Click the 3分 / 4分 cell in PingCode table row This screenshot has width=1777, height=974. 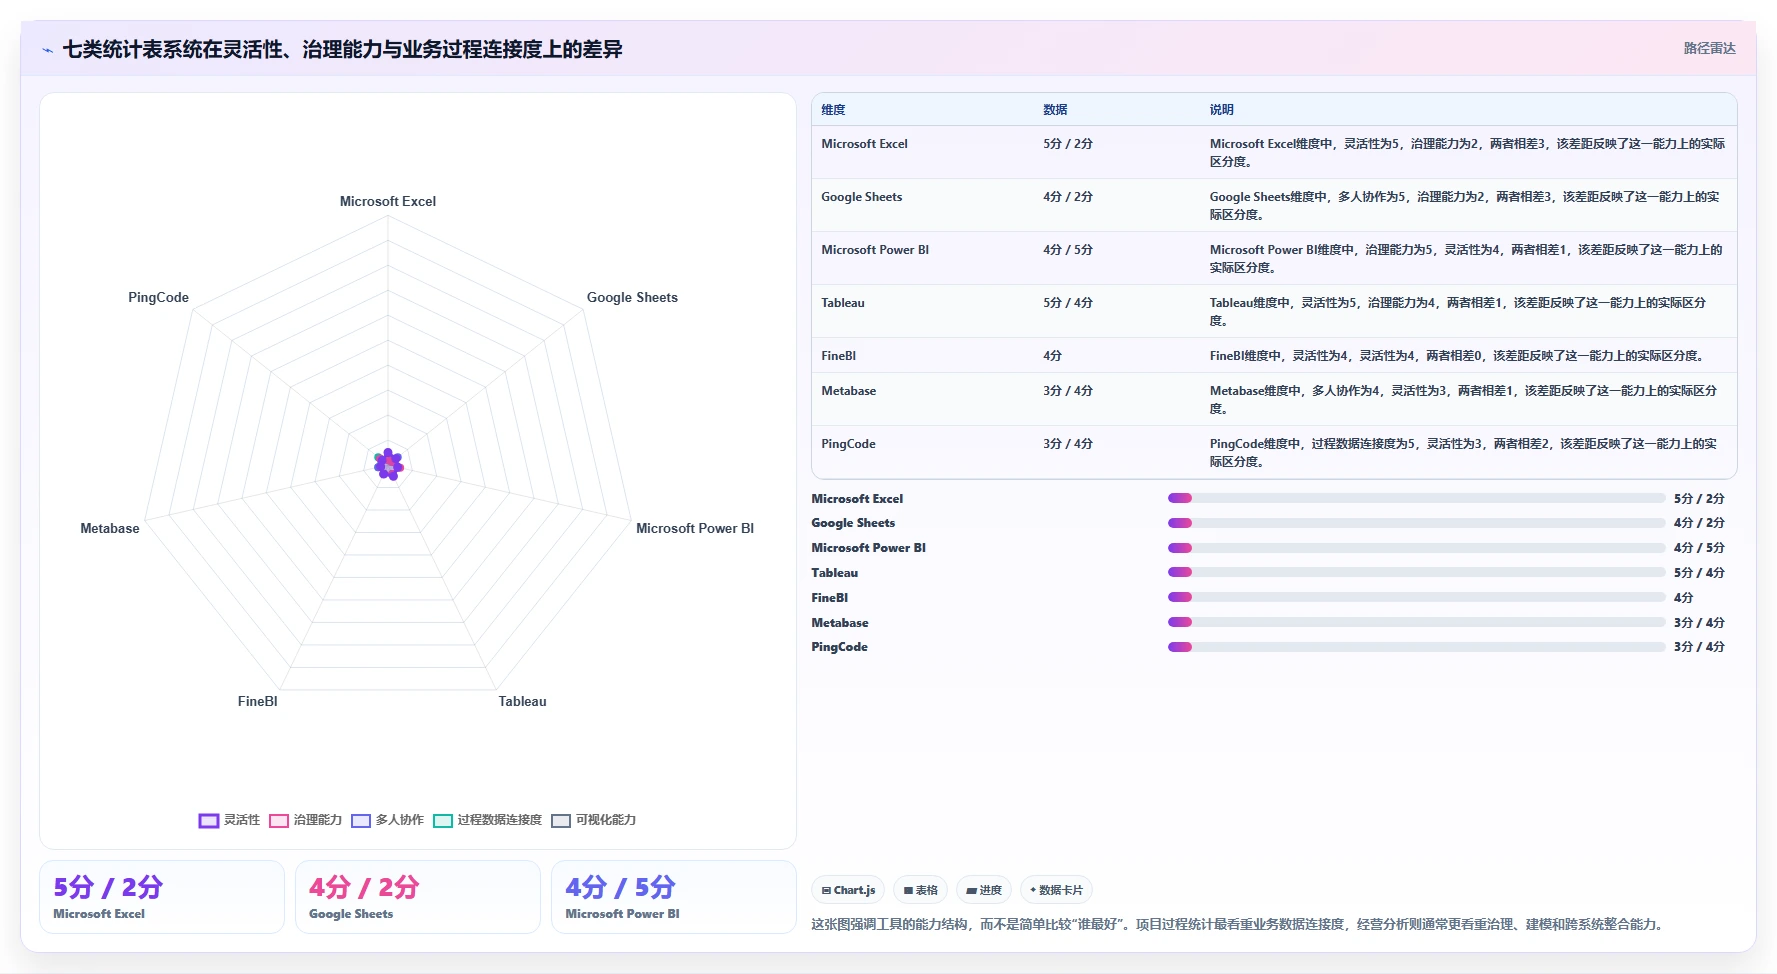point(1068,444)
